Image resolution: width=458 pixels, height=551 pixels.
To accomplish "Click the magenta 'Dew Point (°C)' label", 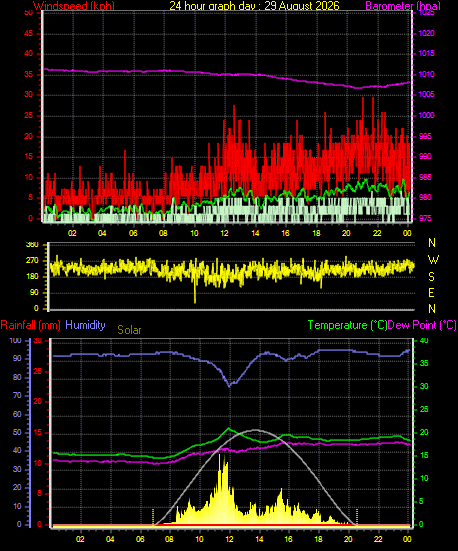I will point(422,325).
